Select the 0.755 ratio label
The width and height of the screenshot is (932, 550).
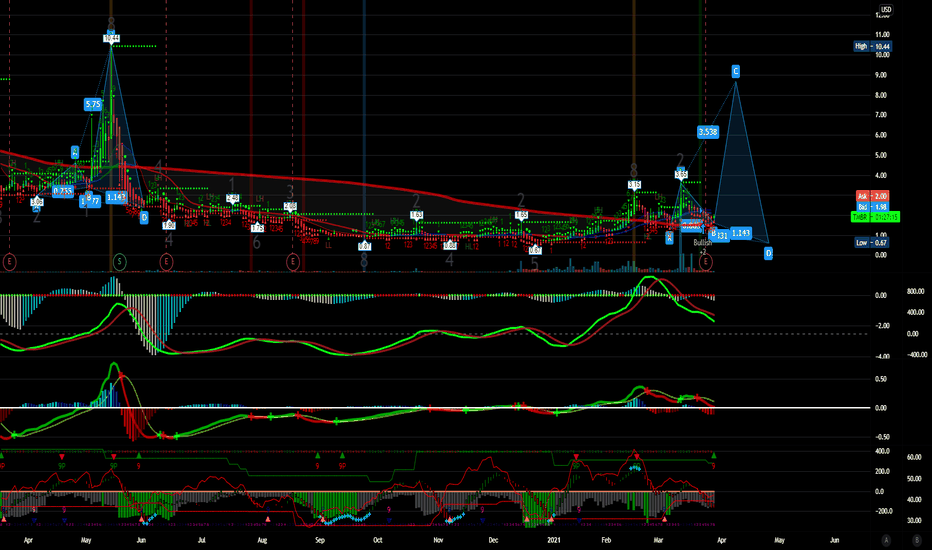click(x=62, y=191)
